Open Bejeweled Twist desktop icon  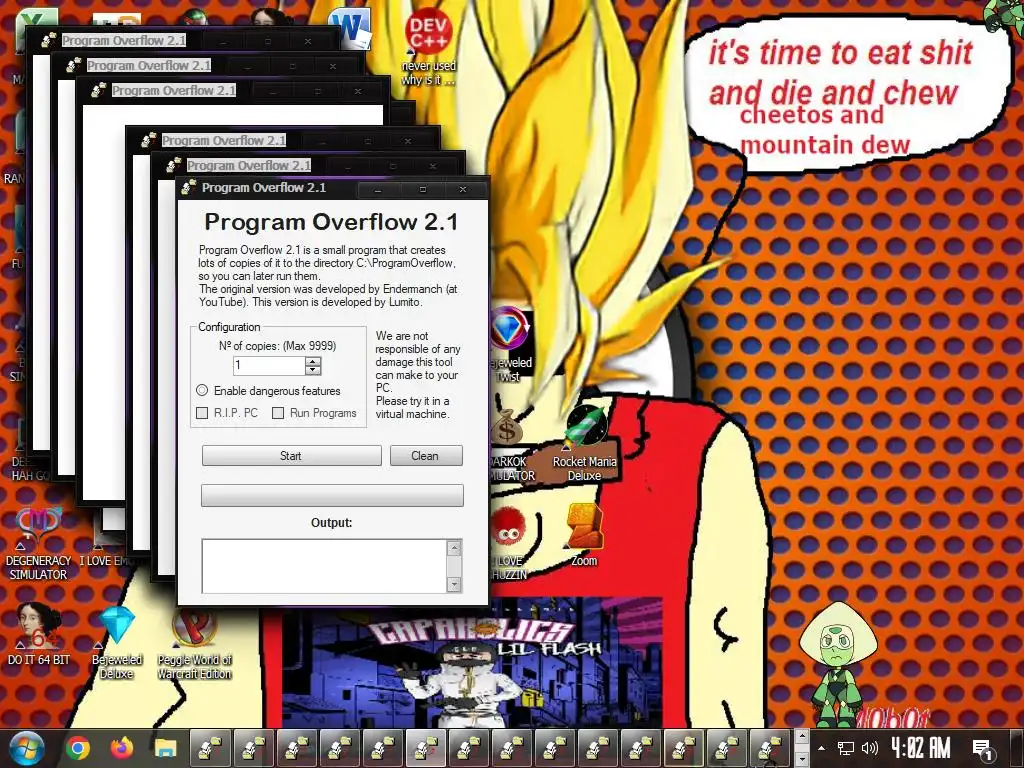[x=511, y=346]
